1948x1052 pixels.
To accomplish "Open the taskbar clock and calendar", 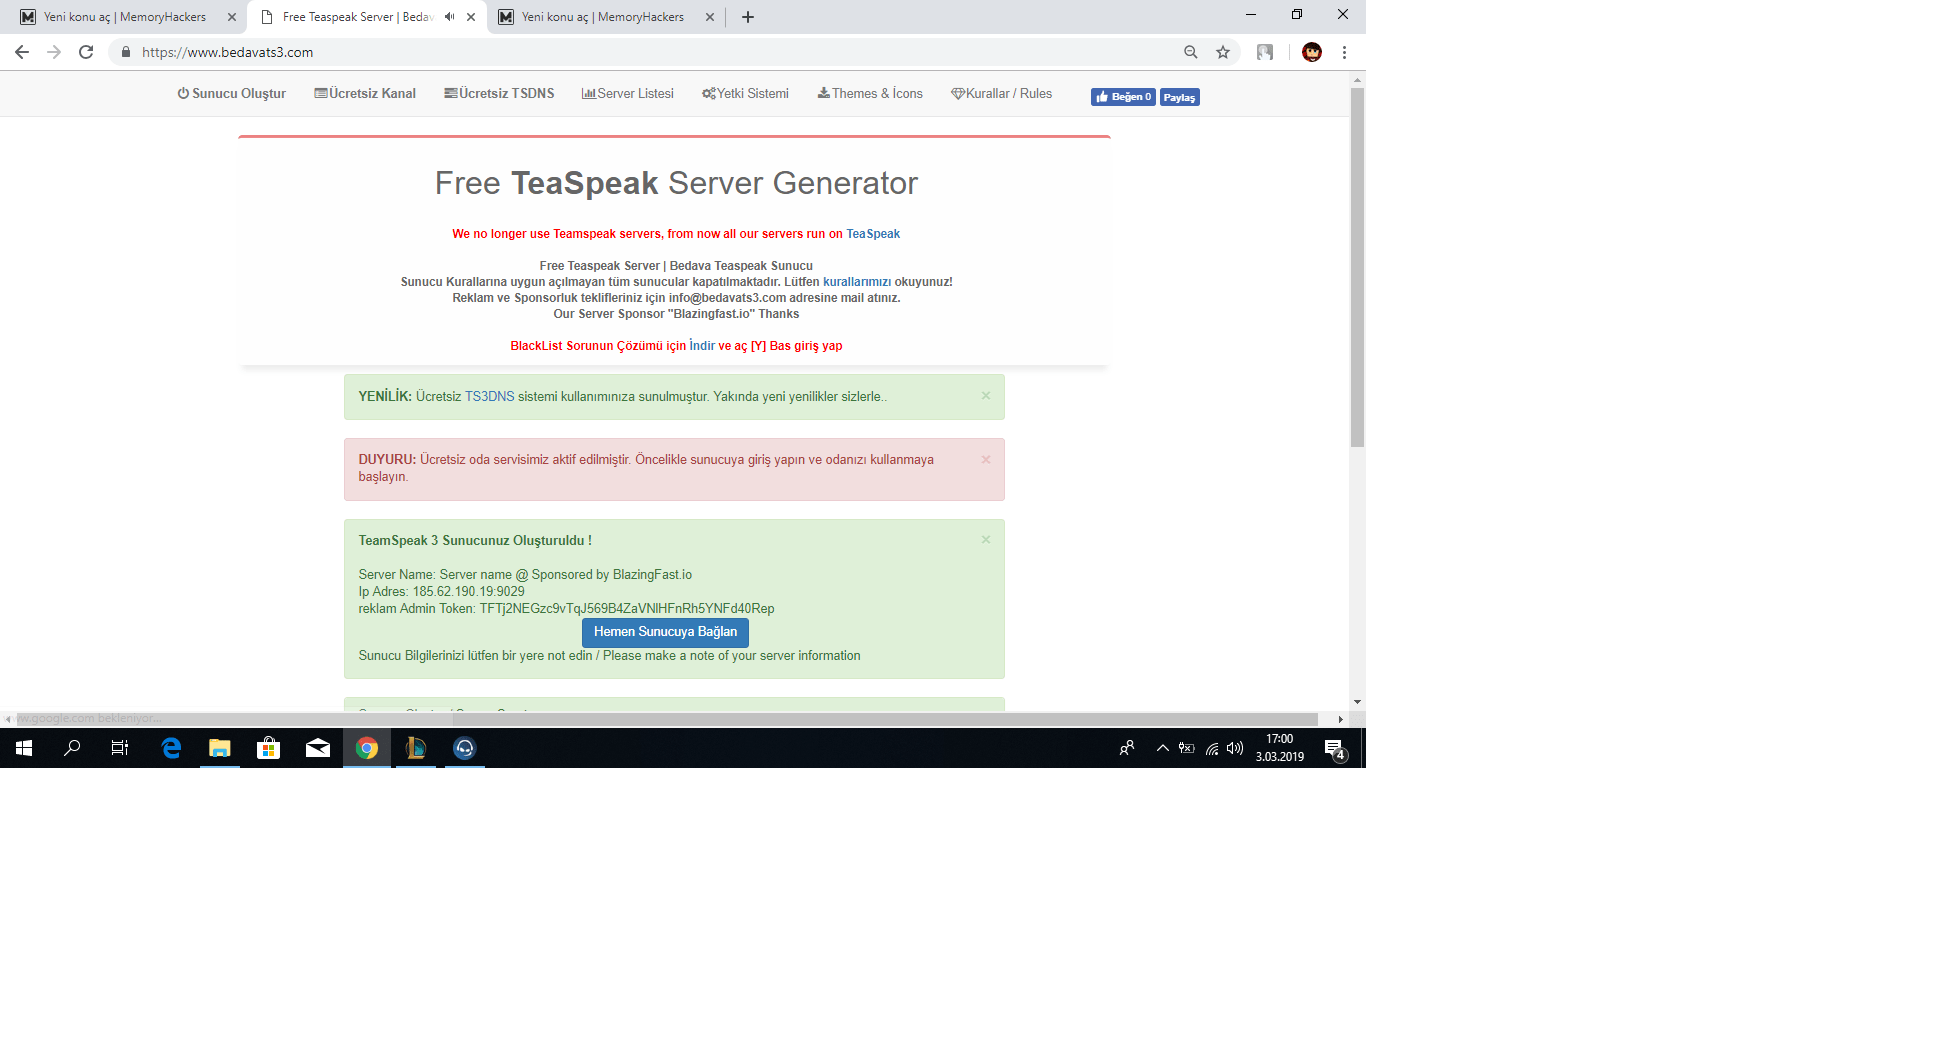I will pyautogui.click(x=1280, y=748).
